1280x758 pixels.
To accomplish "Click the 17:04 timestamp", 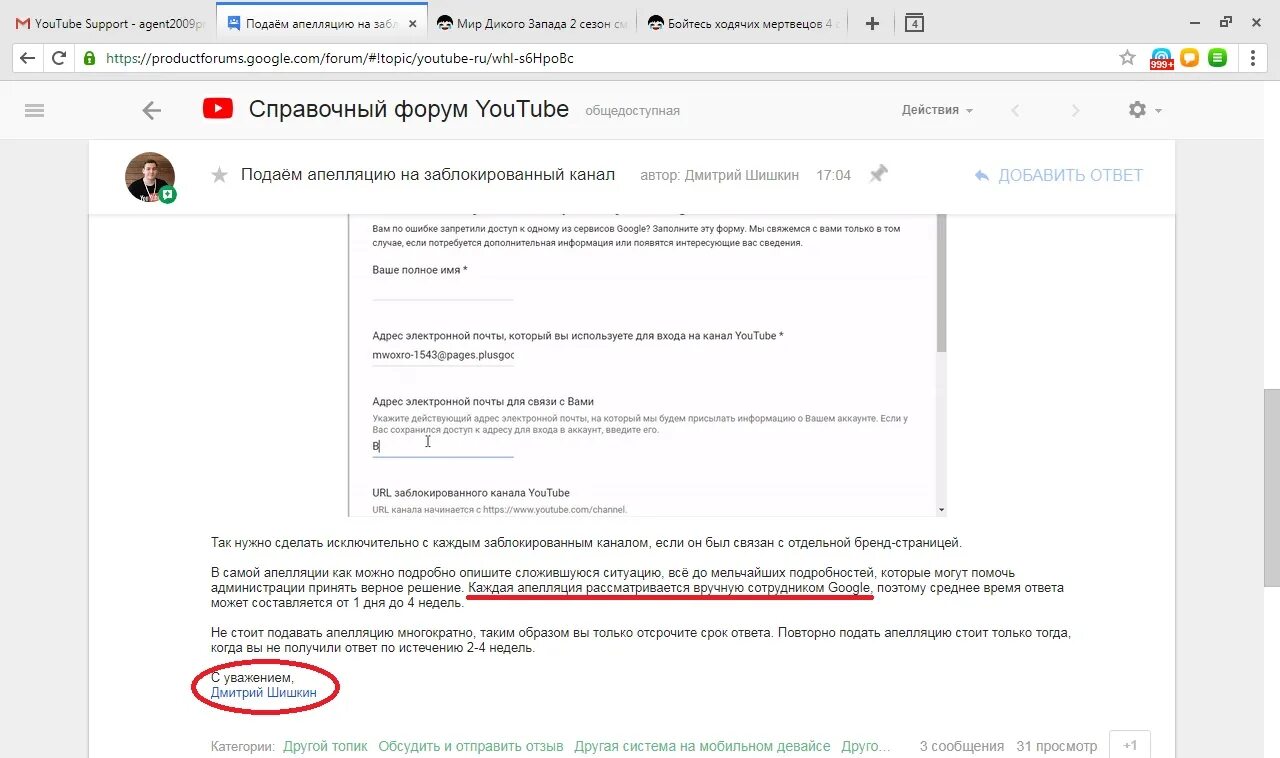I will [x=833, y=175].
